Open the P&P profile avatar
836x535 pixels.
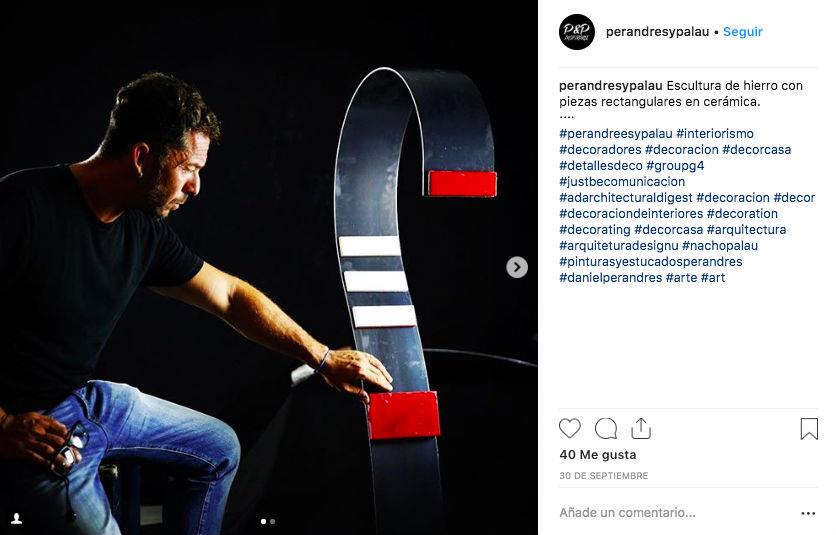pos(576,32)
